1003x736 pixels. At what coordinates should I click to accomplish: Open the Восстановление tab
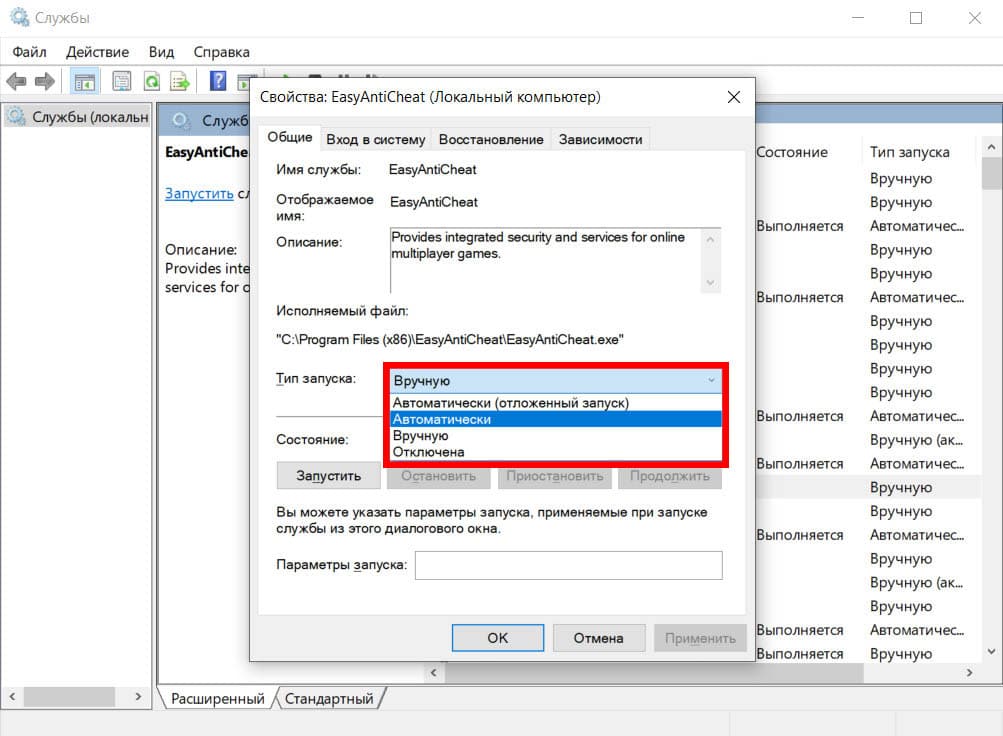[x=491, y=139]
